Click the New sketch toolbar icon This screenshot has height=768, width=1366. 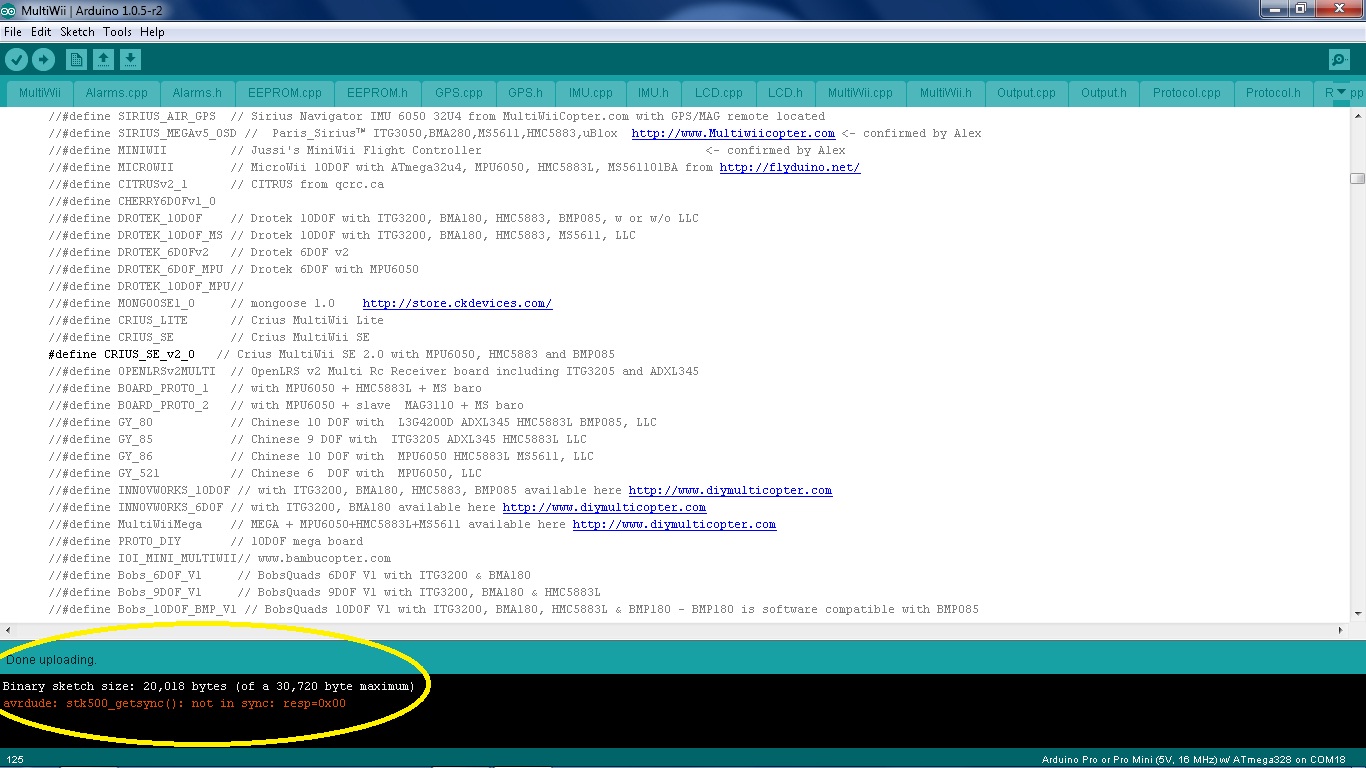click(x=76, y=59)
